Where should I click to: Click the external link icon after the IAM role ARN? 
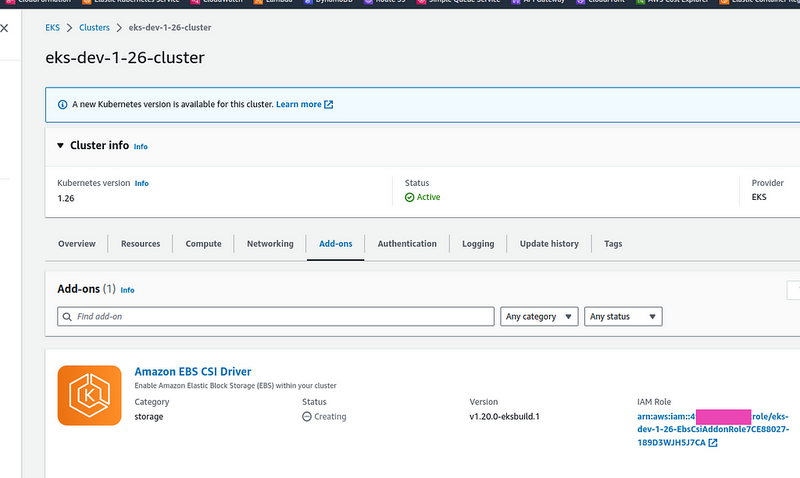point(712,442)
